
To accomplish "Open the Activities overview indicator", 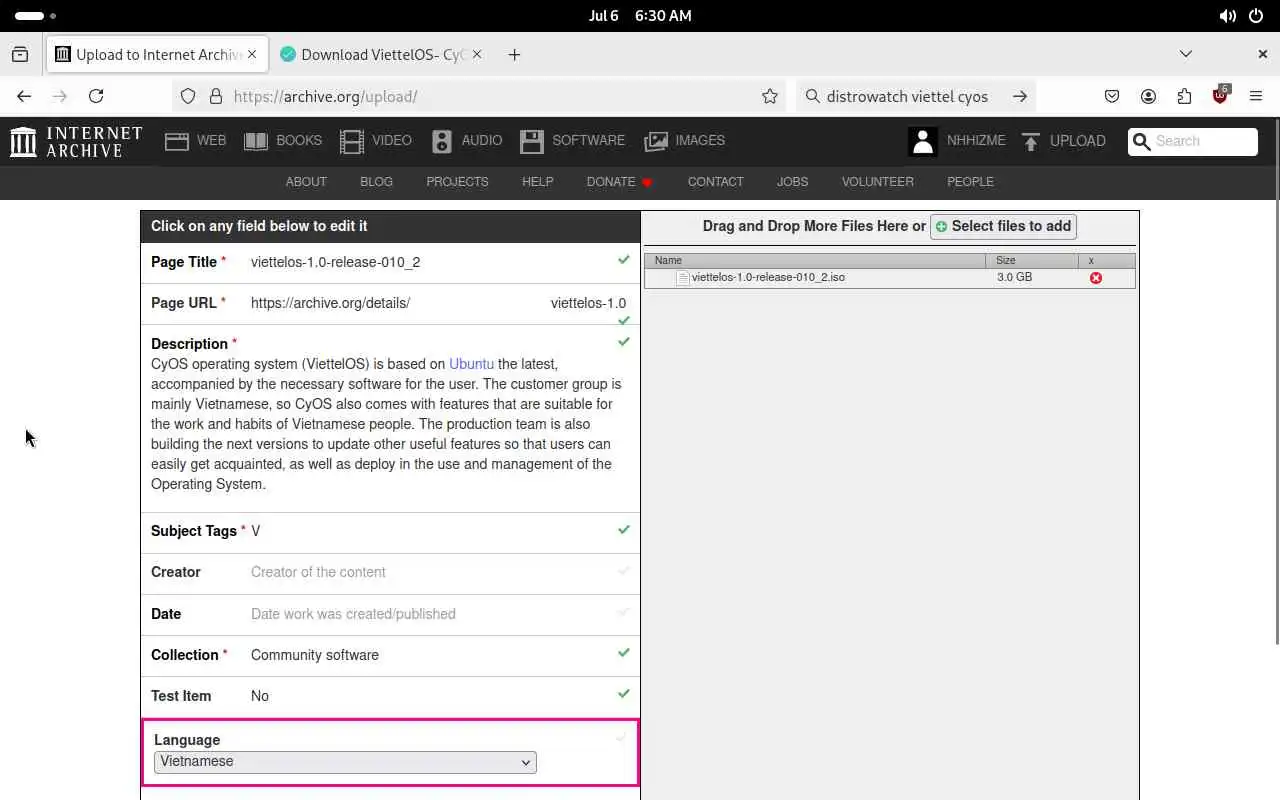I will [x=36, y=16].
